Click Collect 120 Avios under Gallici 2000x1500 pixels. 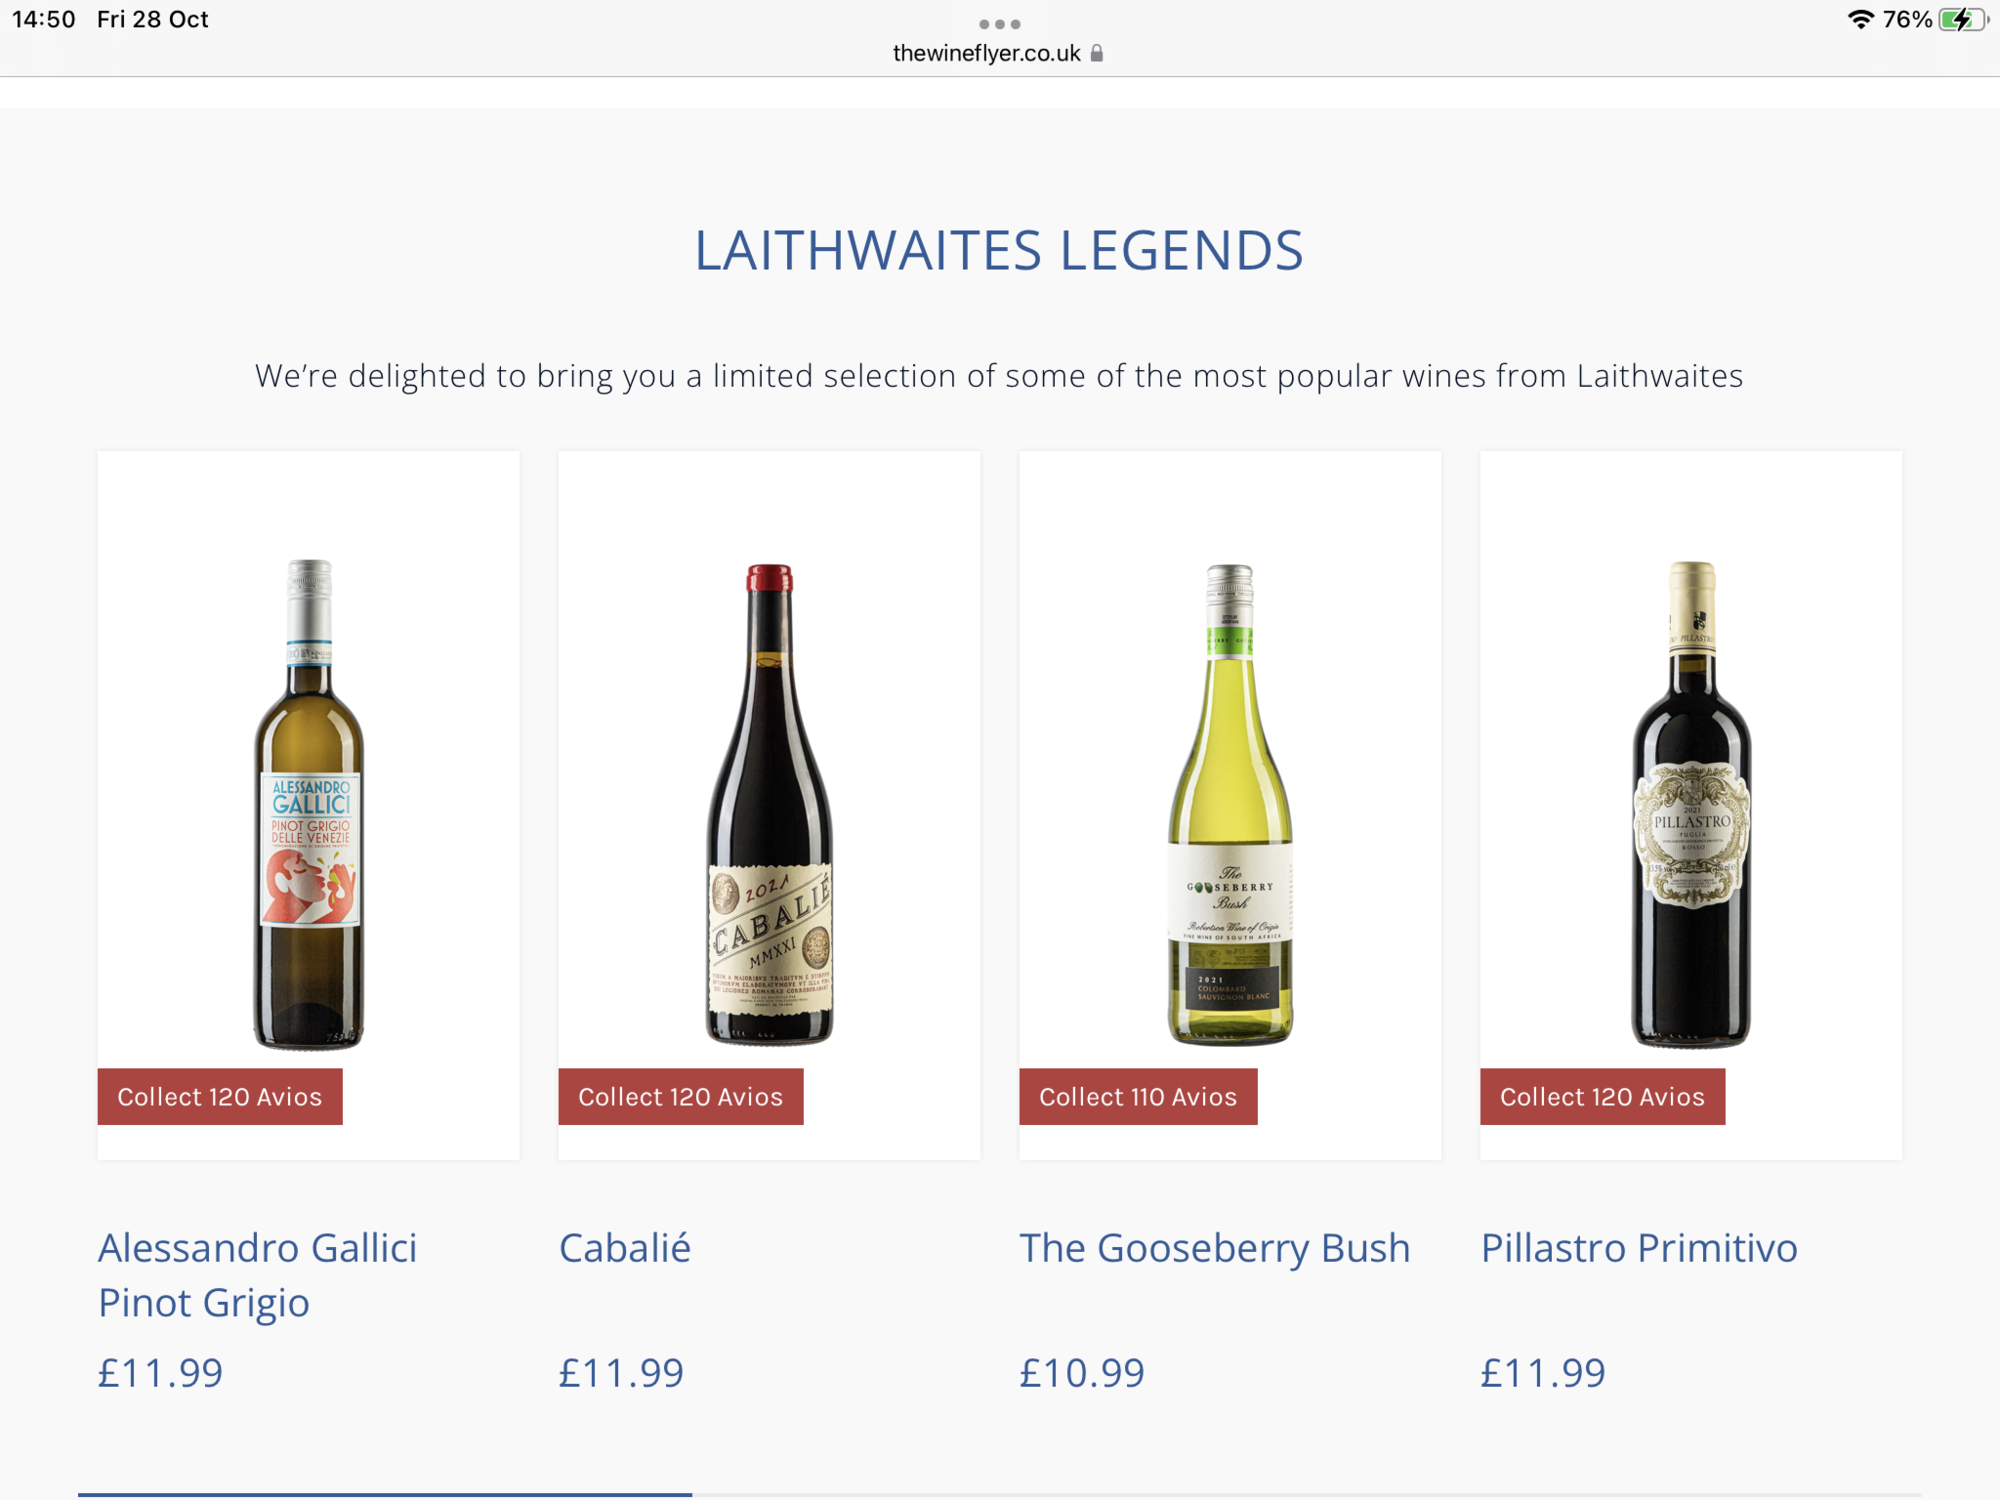[x=220, y=1096]
